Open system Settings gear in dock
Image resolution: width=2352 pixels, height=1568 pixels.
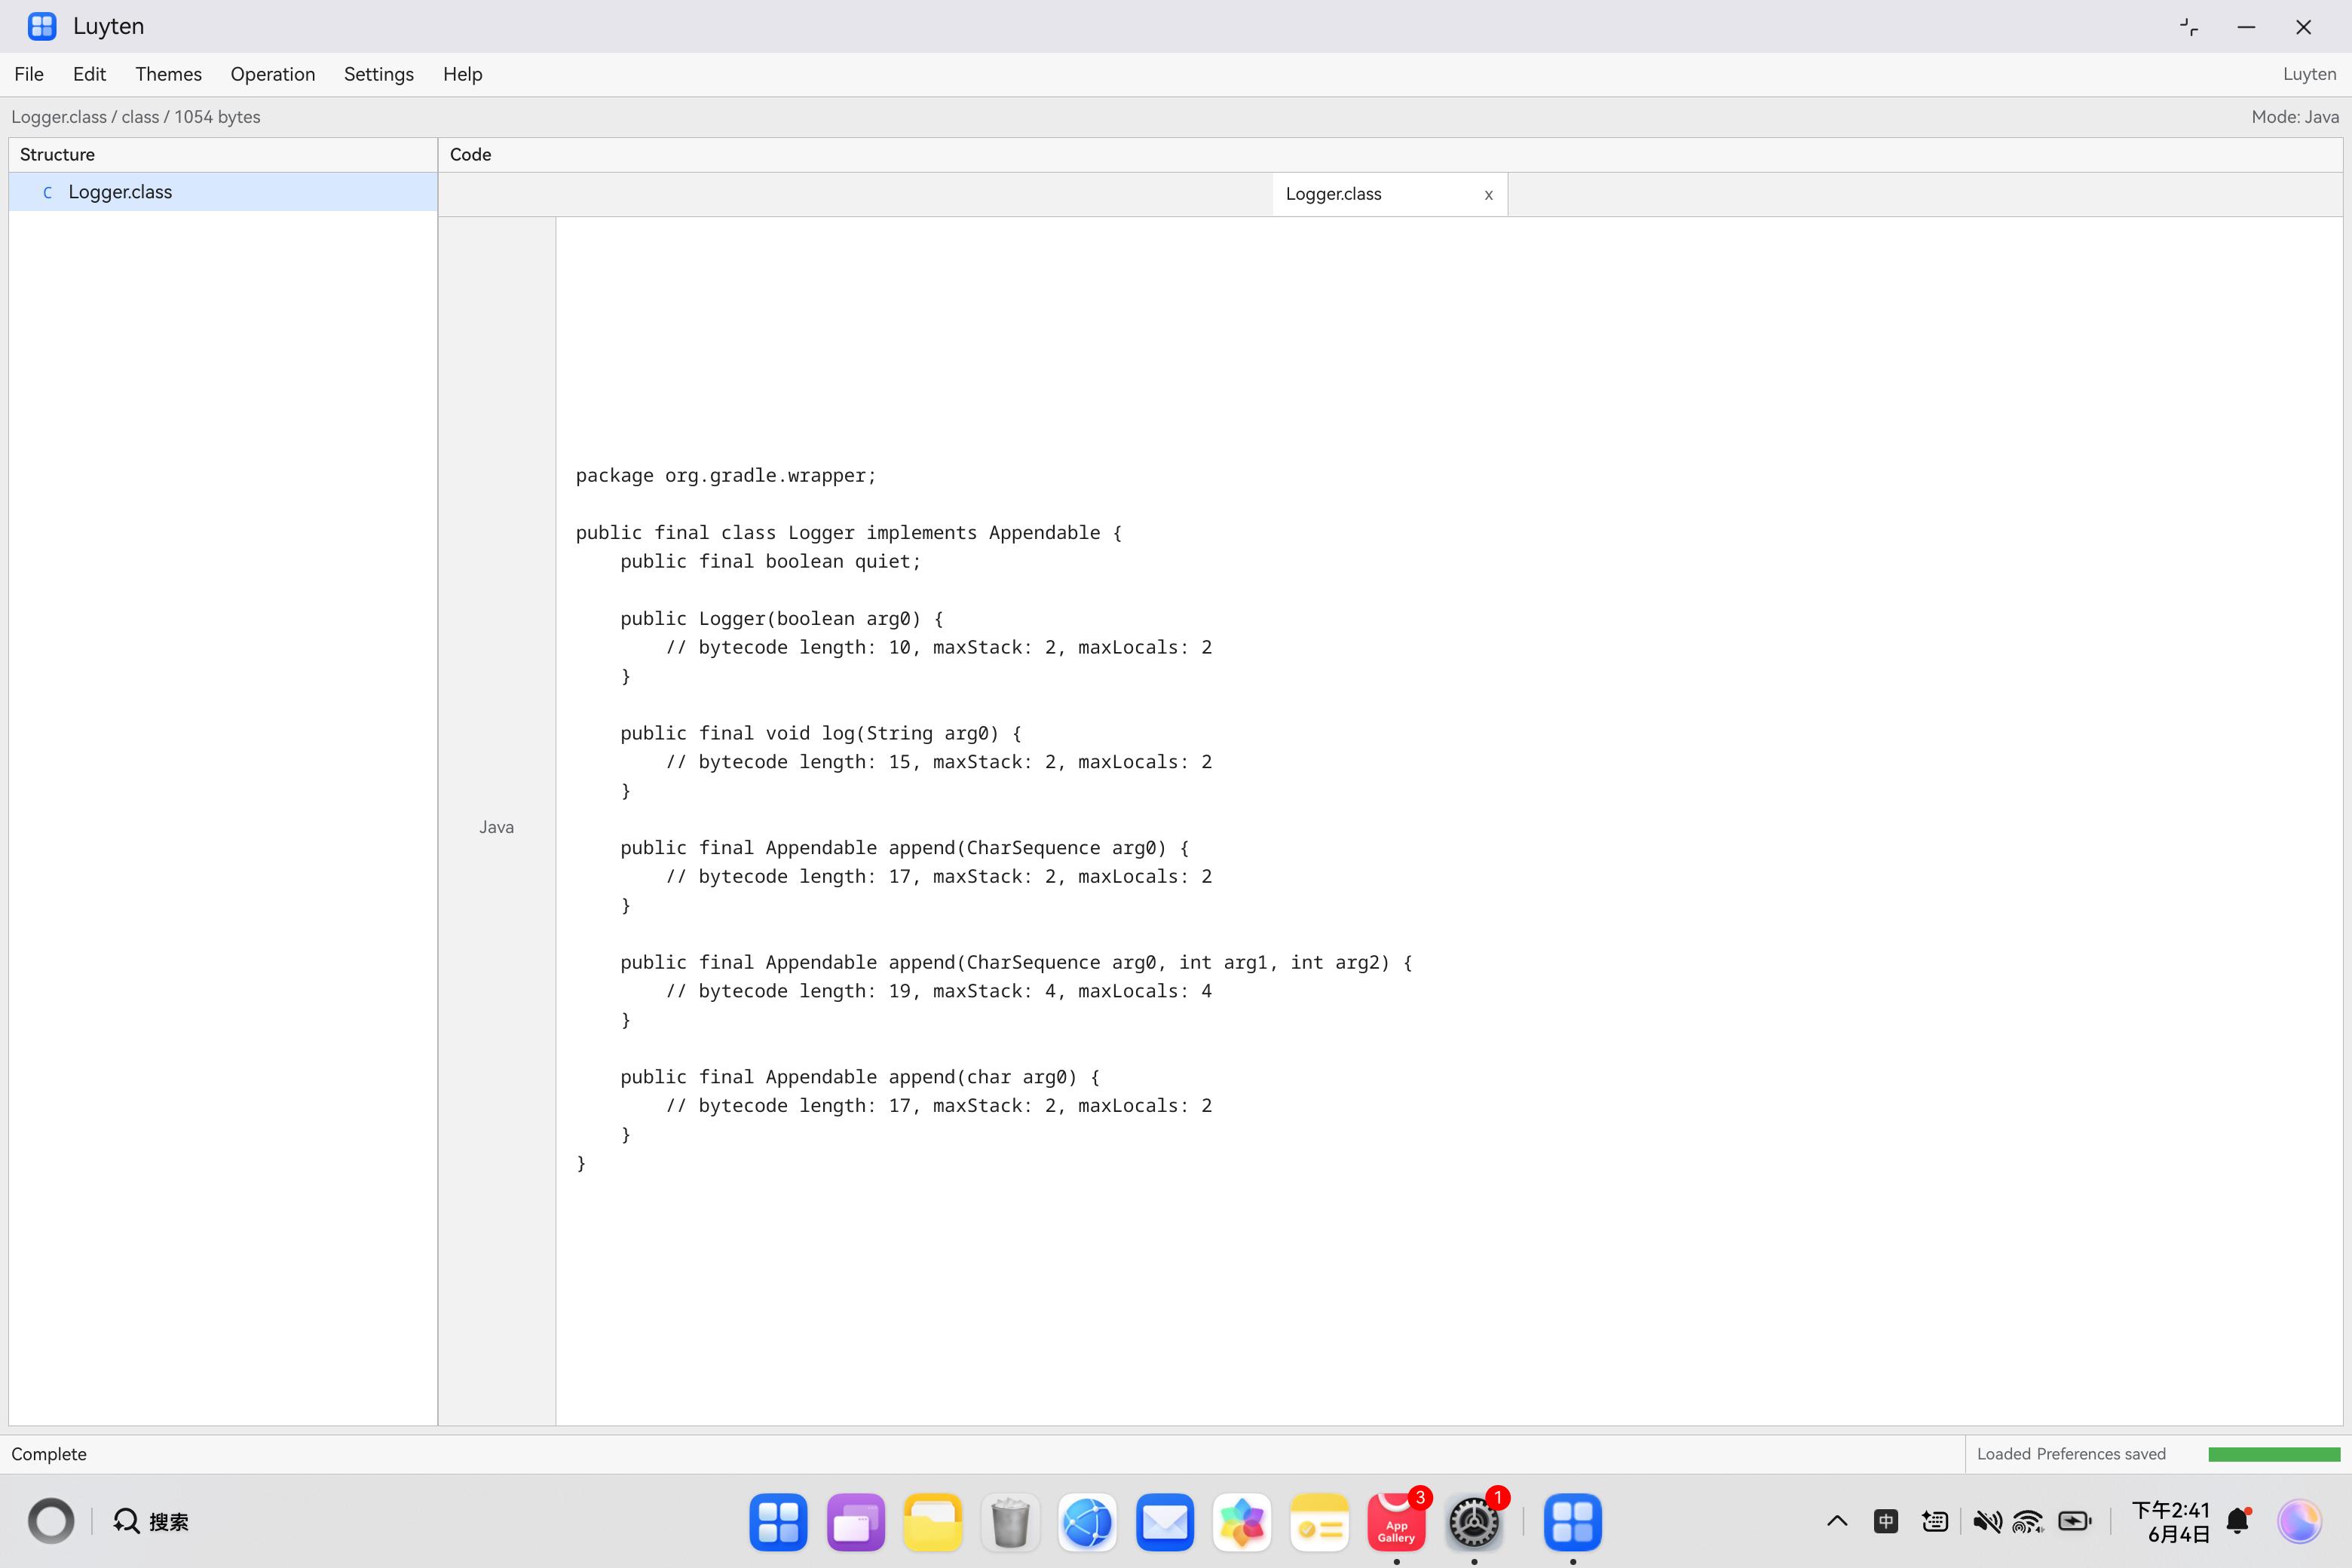1474,1522
